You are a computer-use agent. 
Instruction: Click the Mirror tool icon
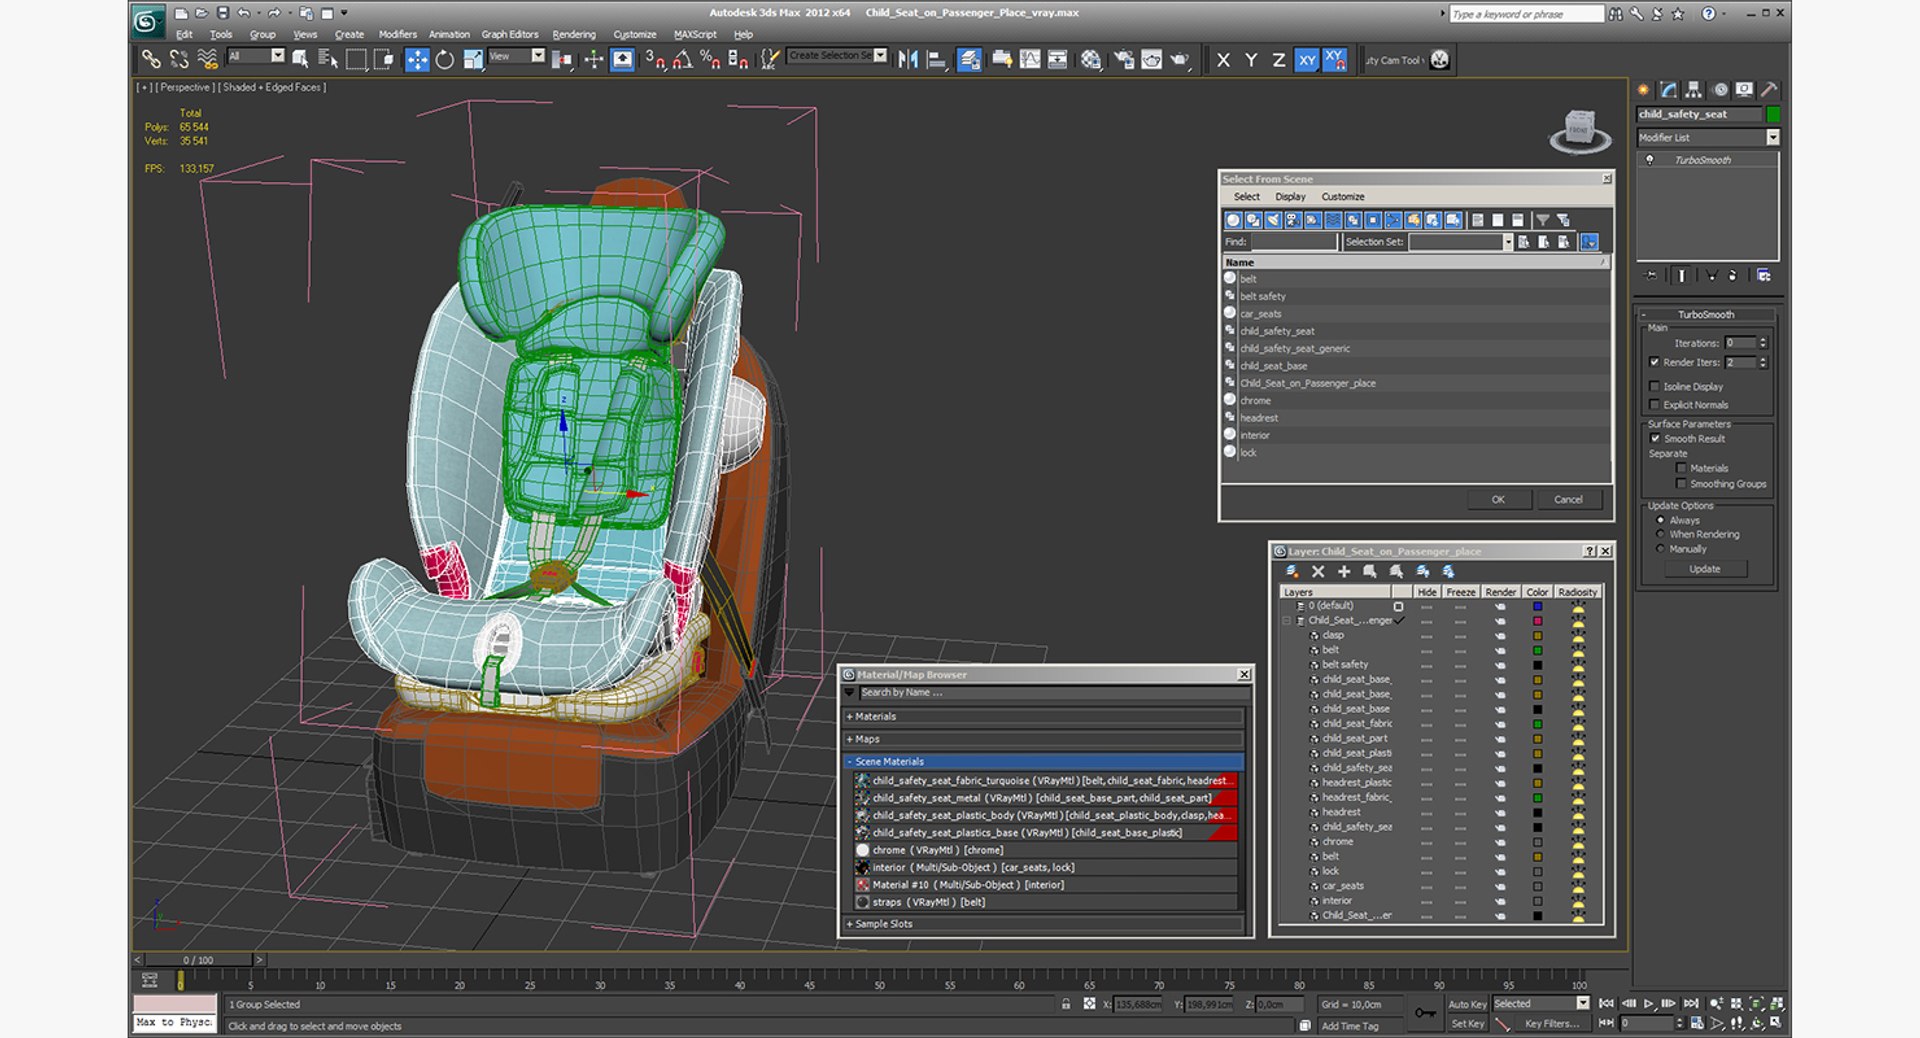(x=908, y=60)
